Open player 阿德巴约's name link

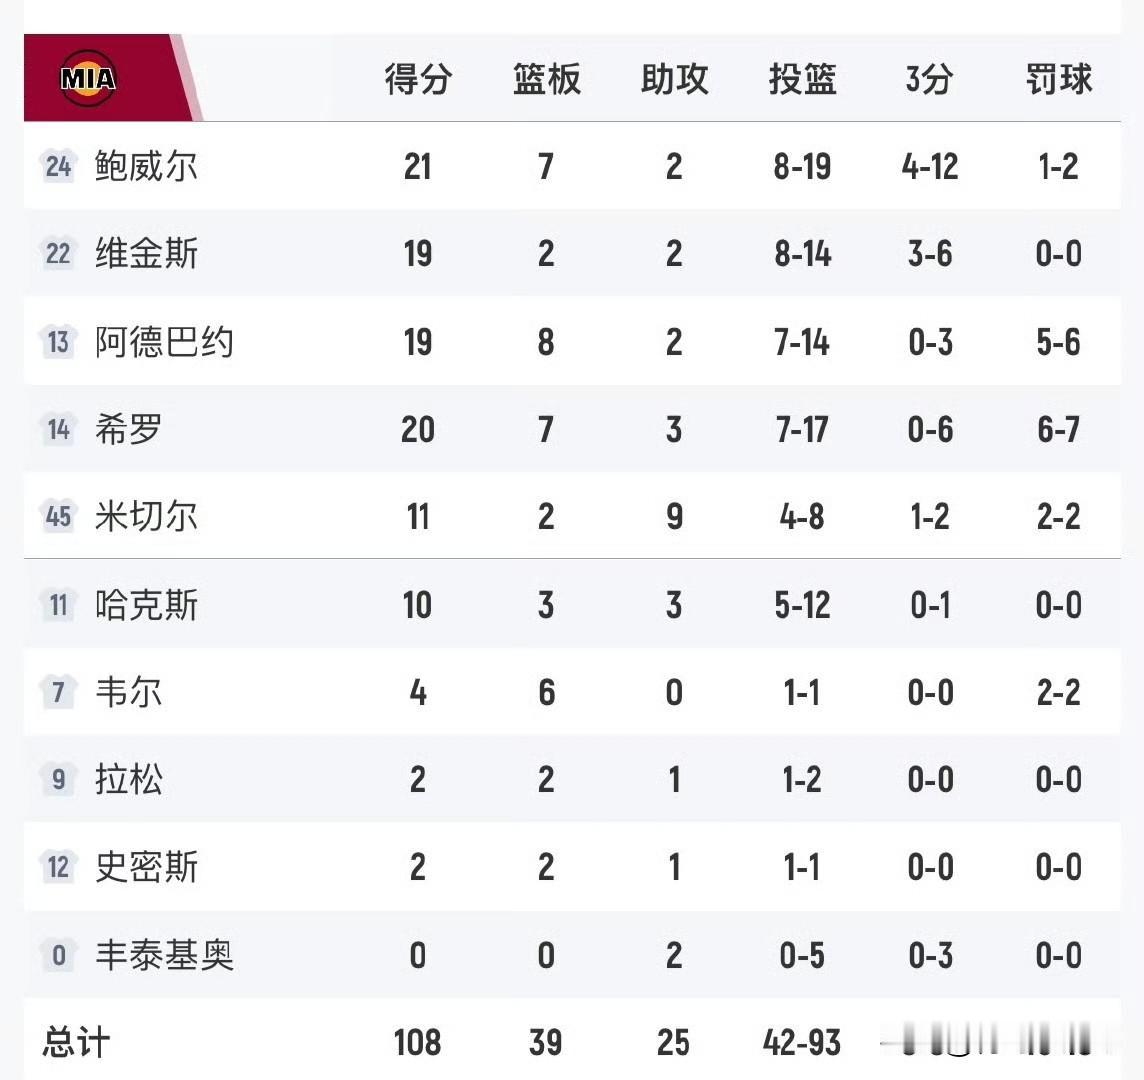[164, 341]
